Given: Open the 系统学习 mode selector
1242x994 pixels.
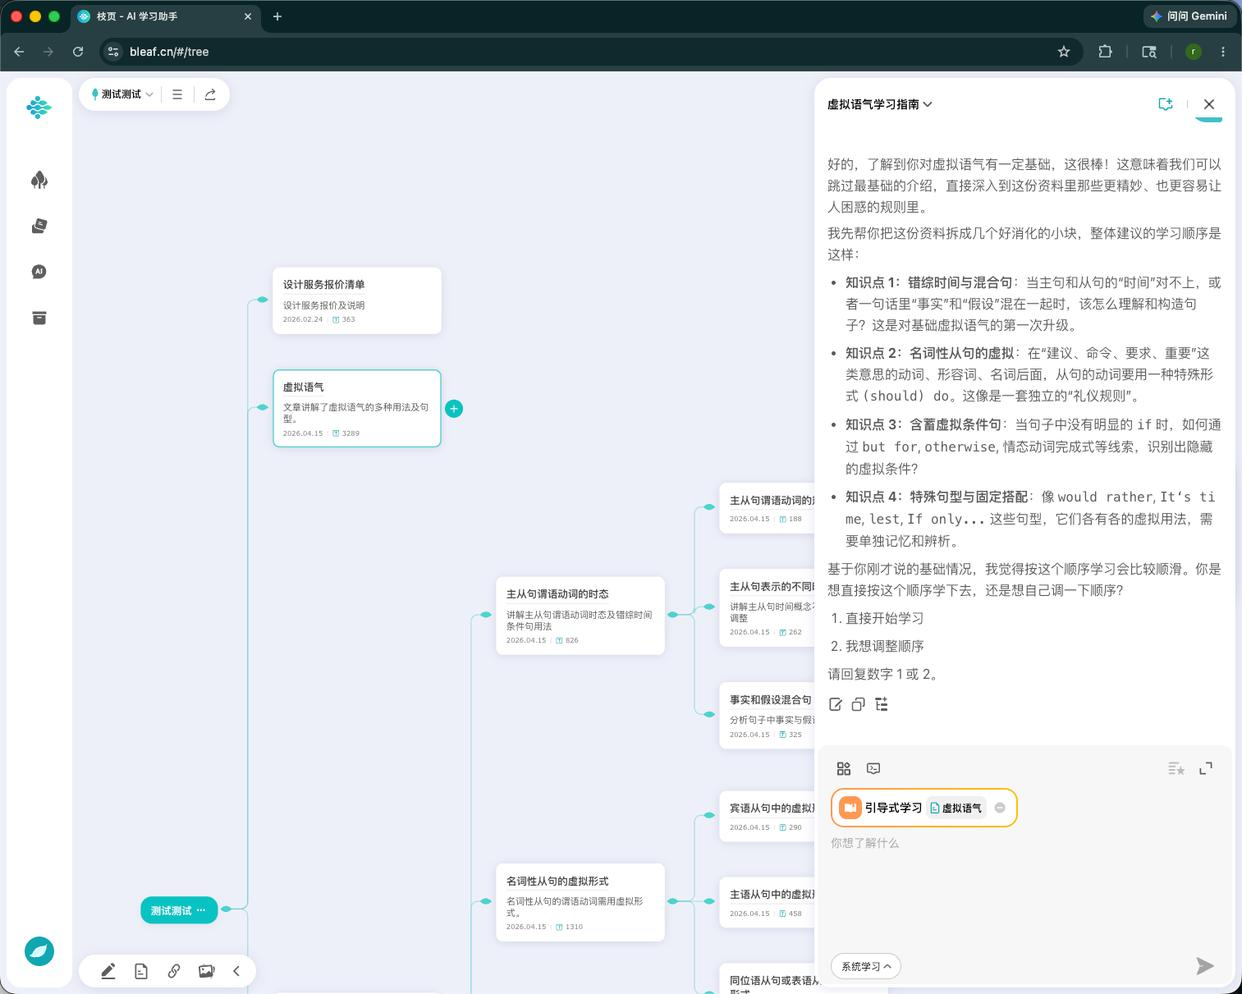Looking at the screenshot, I should [x=866, y=966].
